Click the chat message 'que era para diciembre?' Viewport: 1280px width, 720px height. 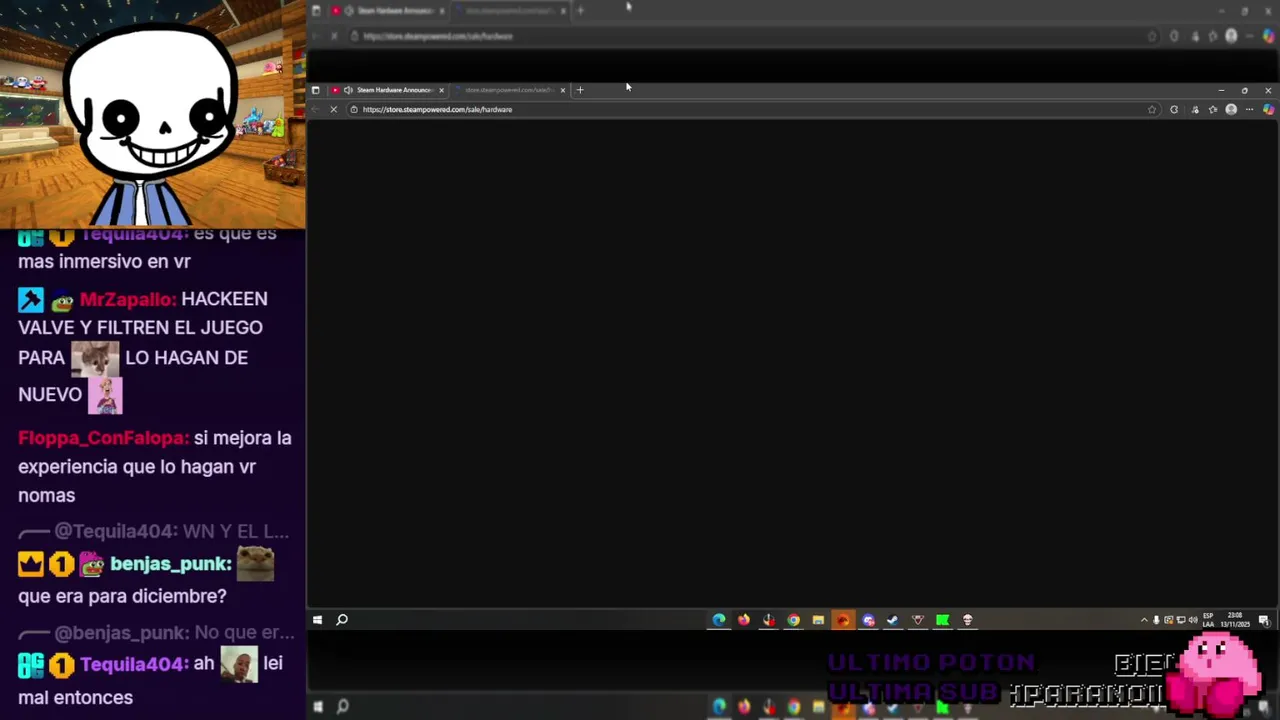[122, 596]
